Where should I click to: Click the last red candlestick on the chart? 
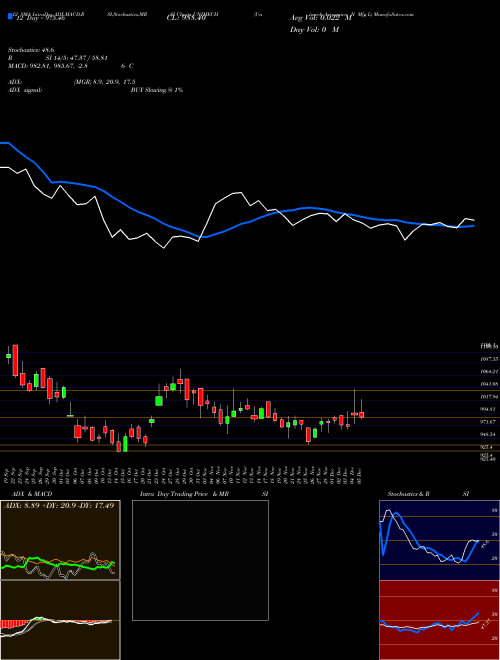[362, 415]
